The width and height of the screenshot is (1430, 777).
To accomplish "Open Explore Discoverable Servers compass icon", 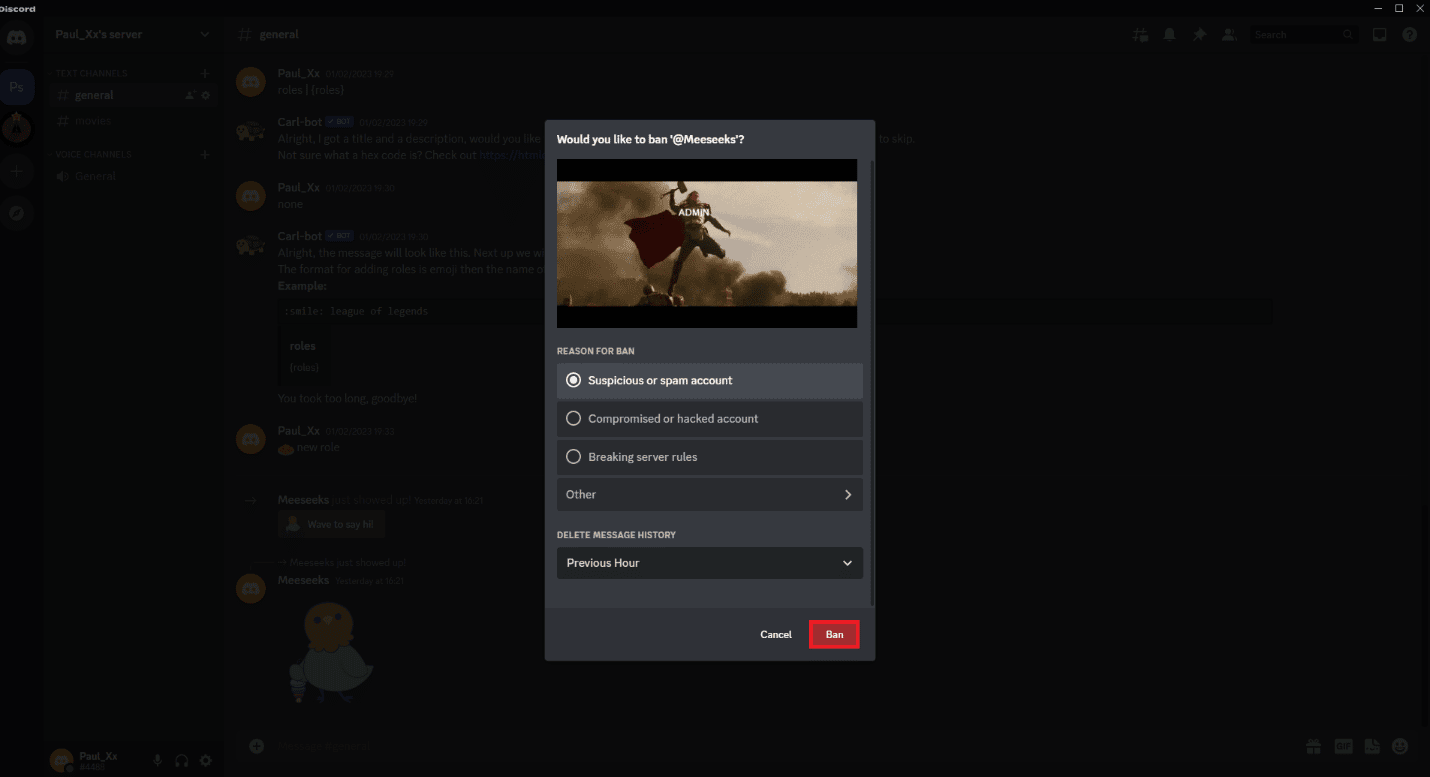I will [x=17, y=213].
